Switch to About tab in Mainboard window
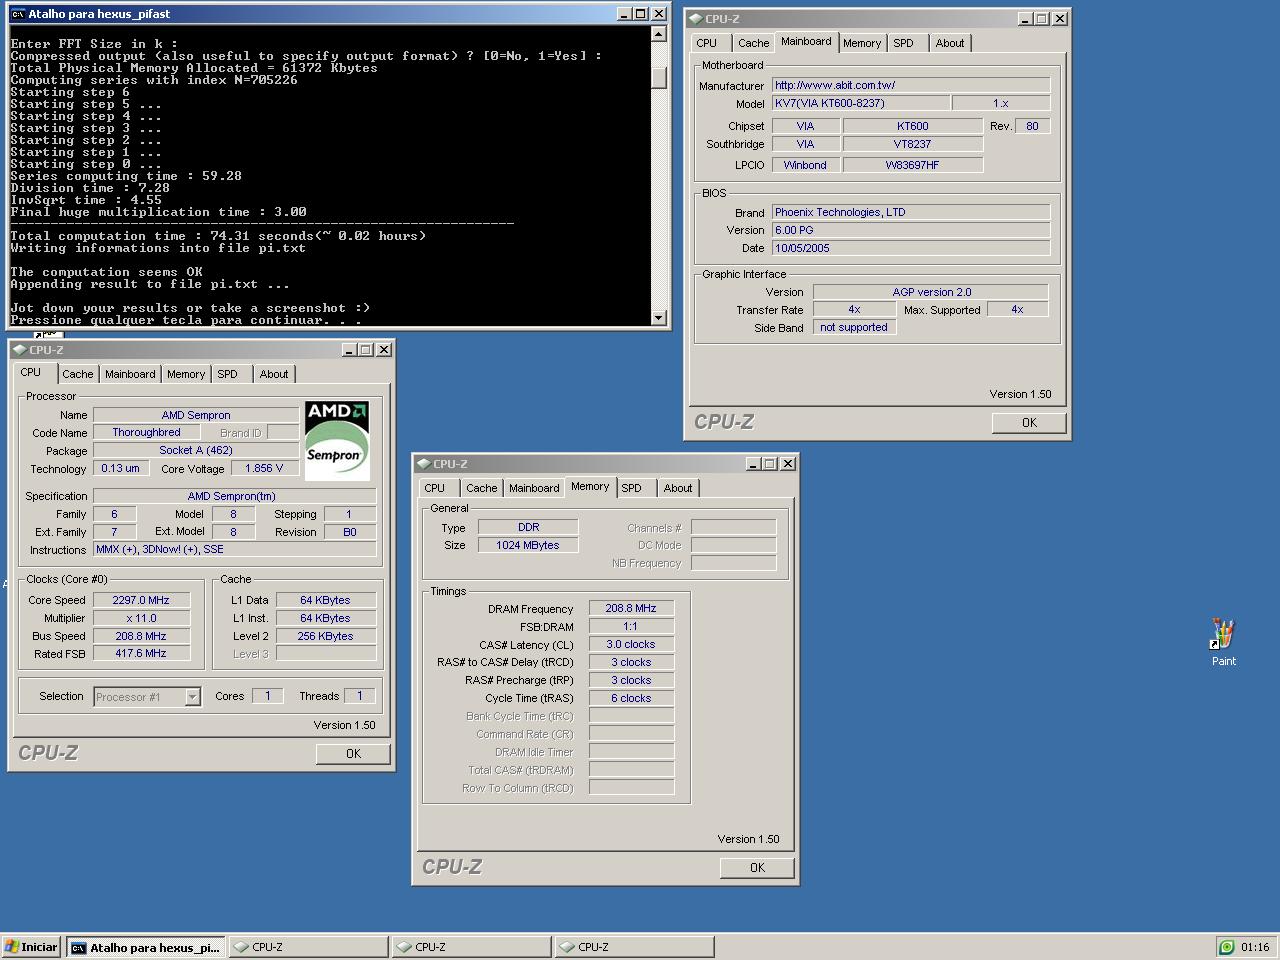Viewport: 1280px width, 960px height. [x=950, y=43]
